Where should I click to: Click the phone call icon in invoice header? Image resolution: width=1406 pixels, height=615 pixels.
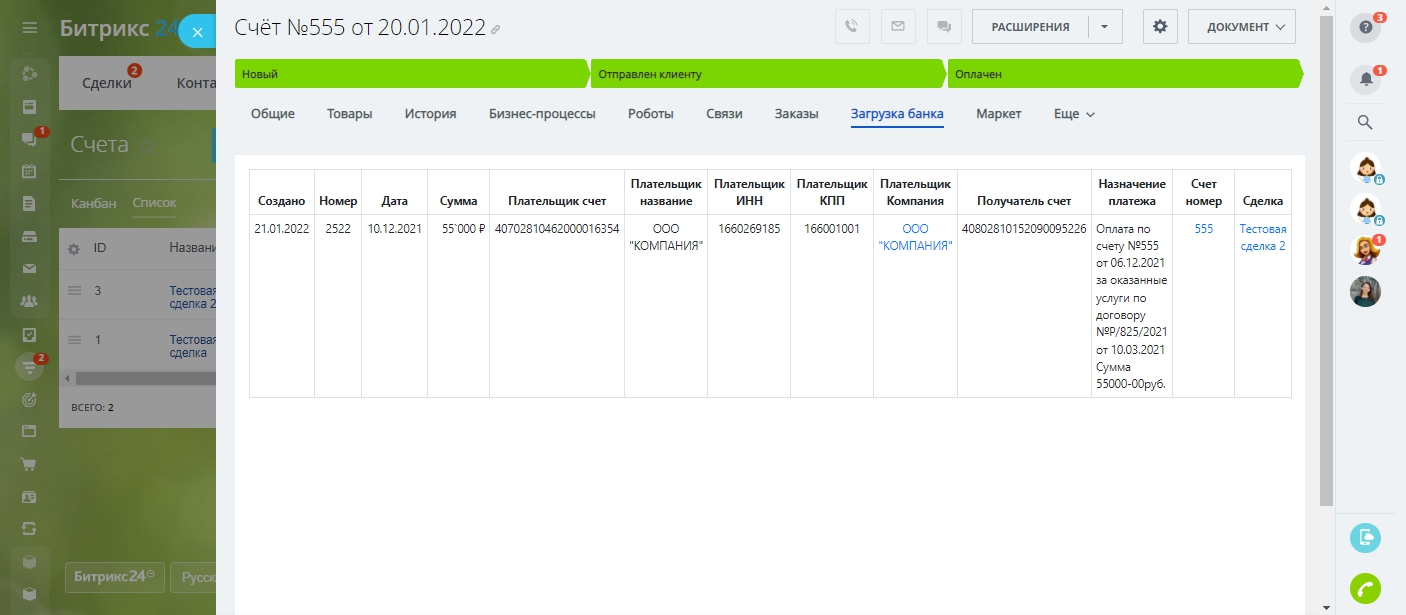[x=851, y=27]
